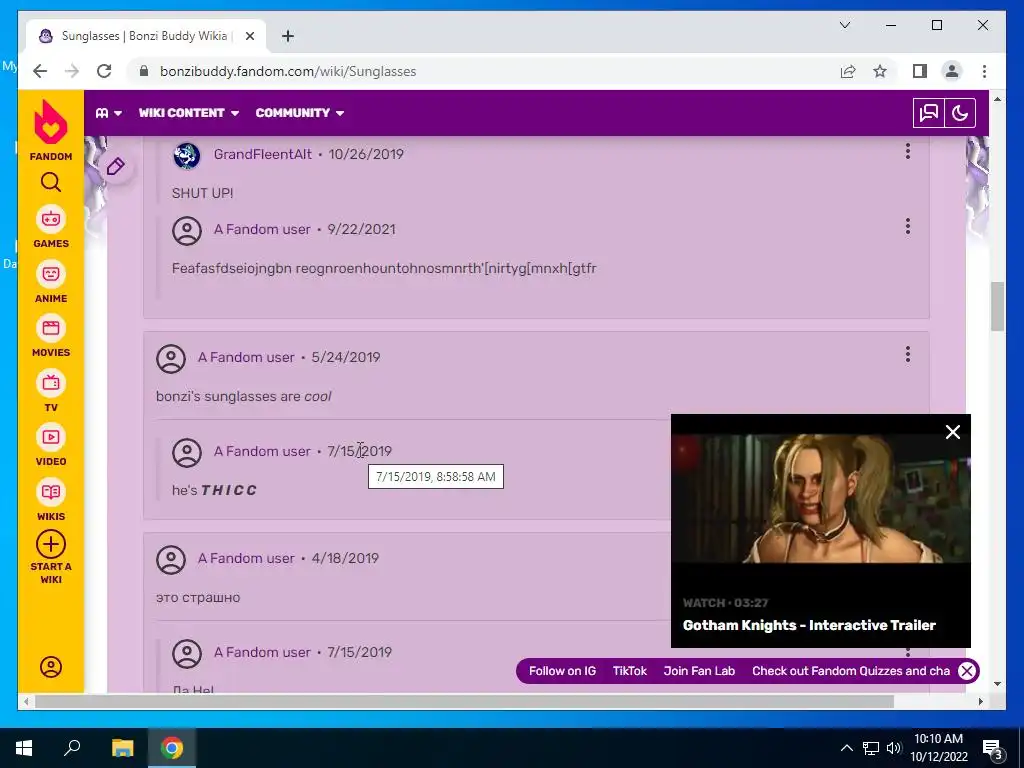Click the Start a Wiki plus icon
1024x768 pixels.
point(51,545)
